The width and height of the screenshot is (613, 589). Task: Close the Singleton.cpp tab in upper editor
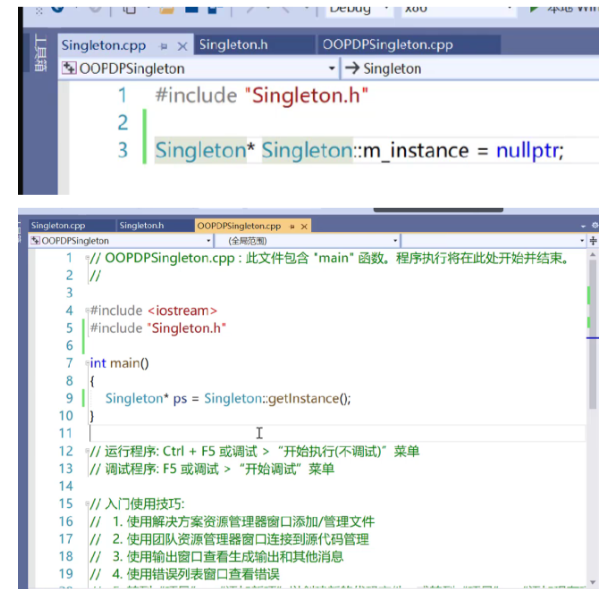[x=182, y=47]
